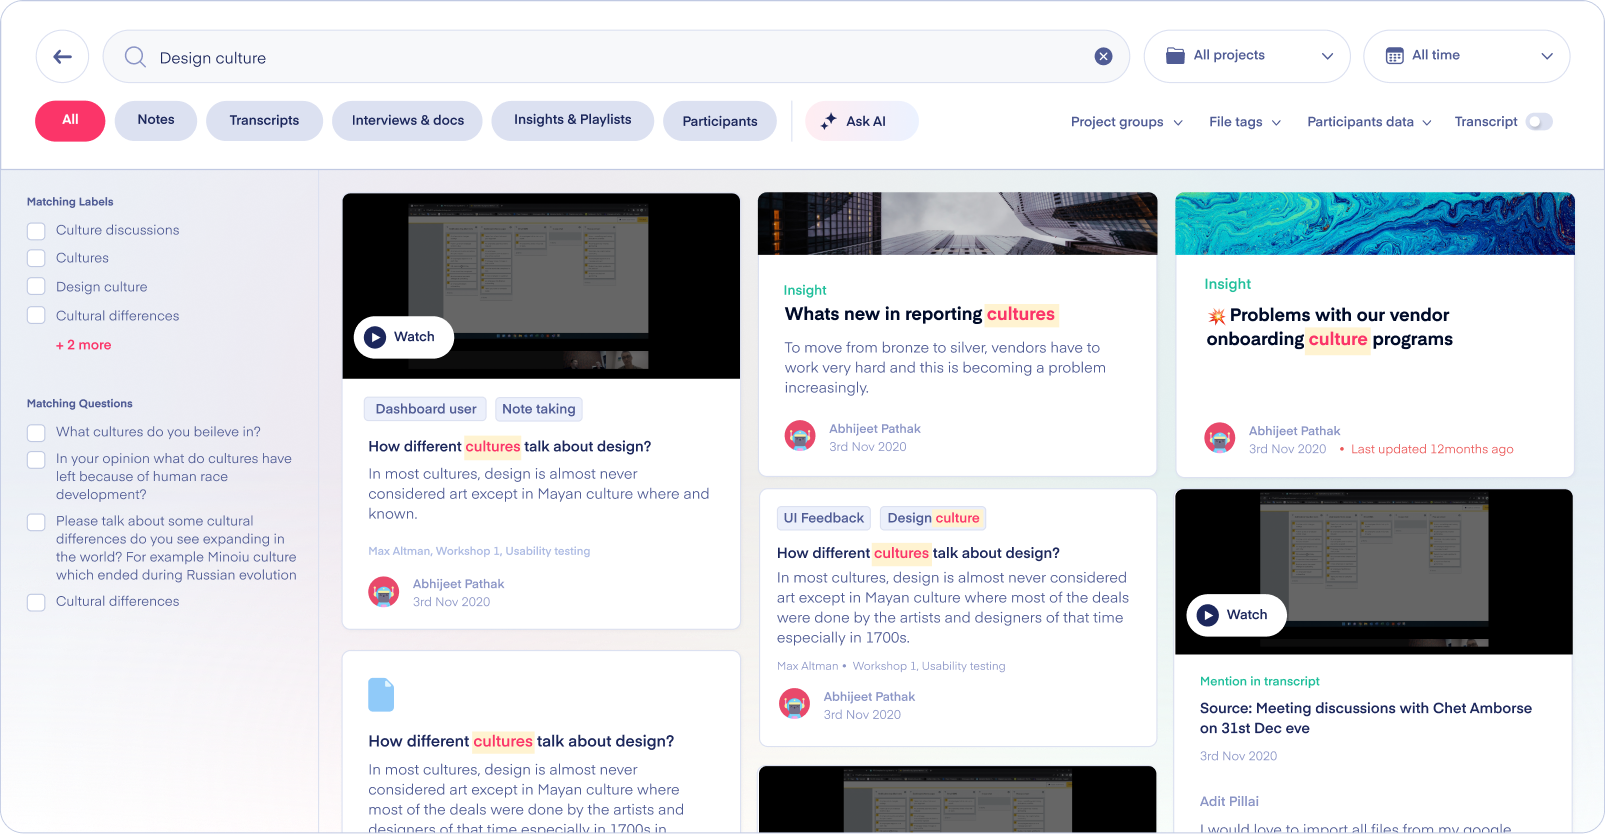Viewport: 1606px width, 834px height.
Task: Select the Insights & Playlists tab
Action: 572,120
